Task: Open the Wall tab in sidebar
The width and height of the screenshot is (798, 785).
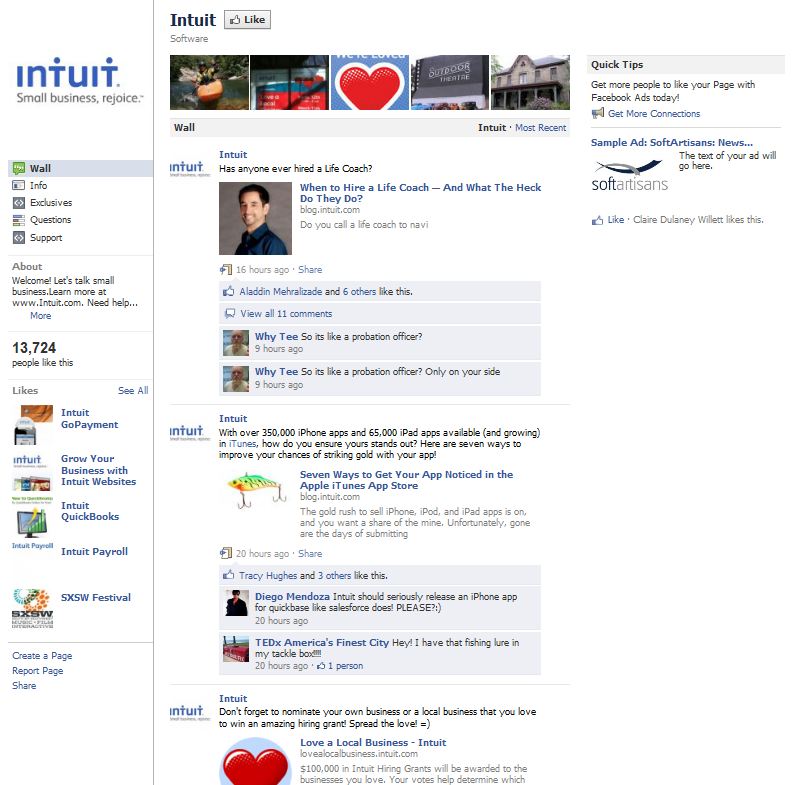Action: 80,169
